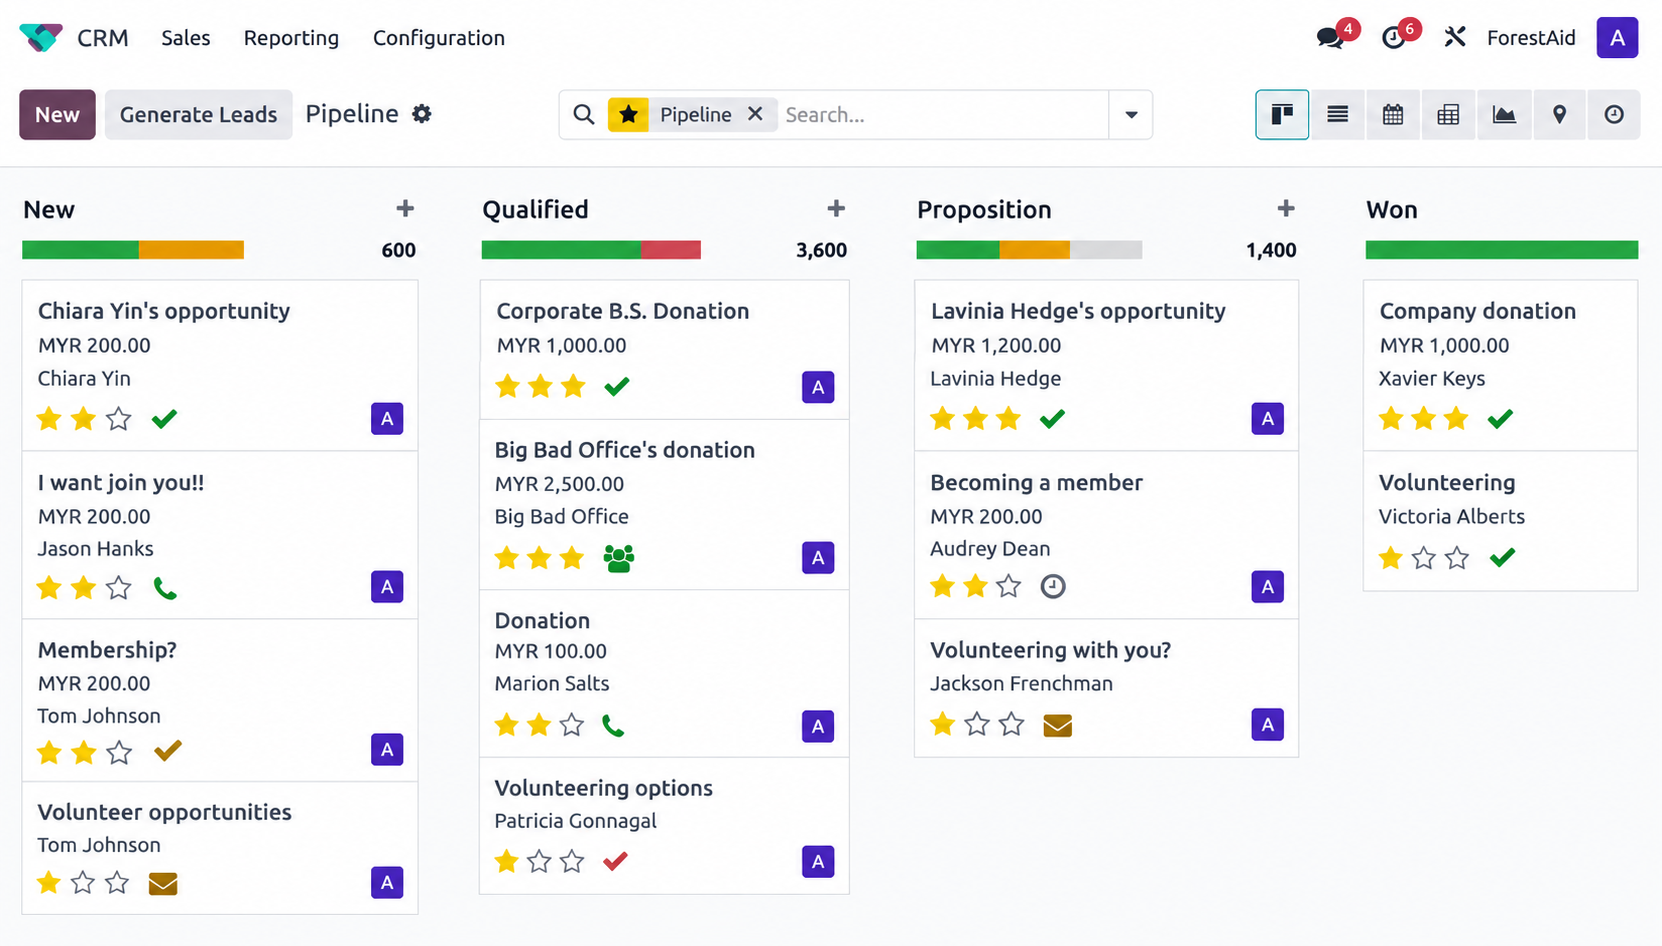Add a quick lead in Qualified column
Viewport: 1662px width, 946px height.
pos(836,209)
